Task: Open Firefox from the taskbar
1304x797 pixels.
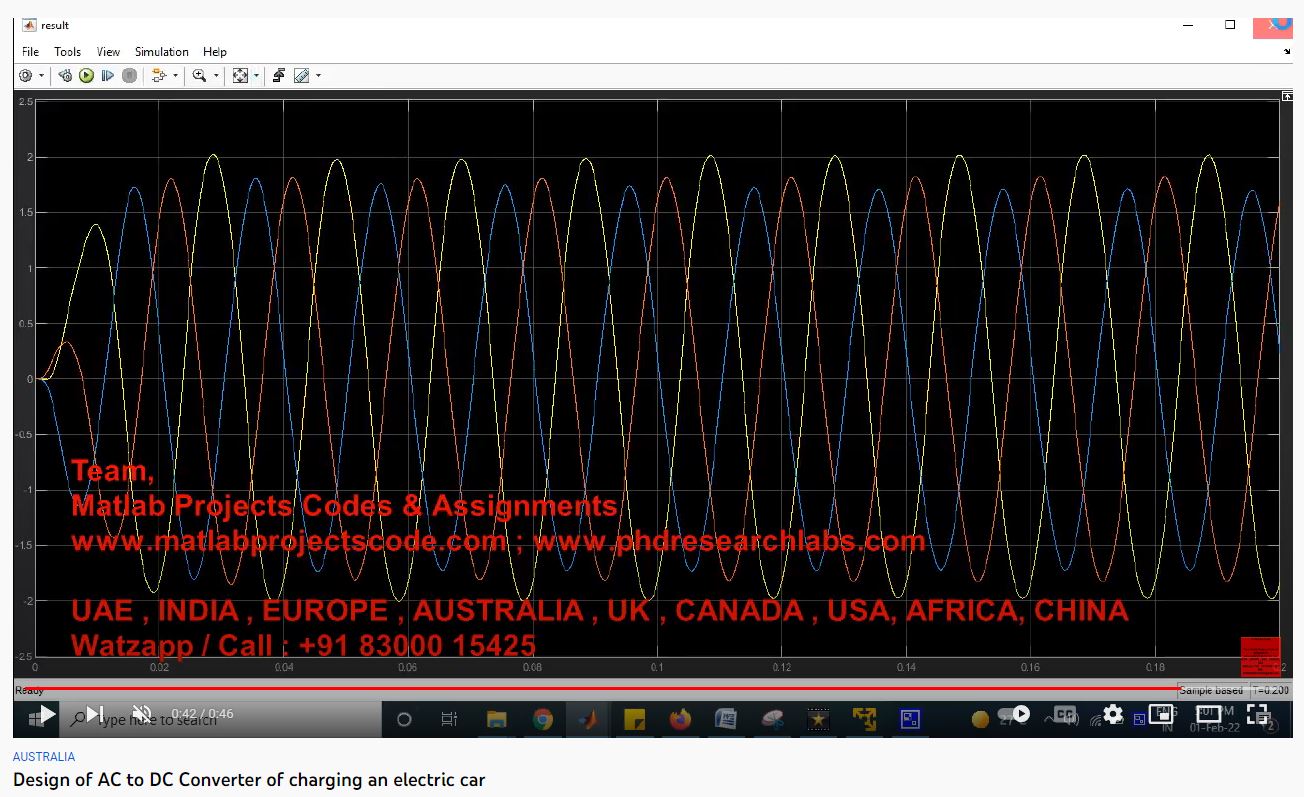Action: (680, 719)
